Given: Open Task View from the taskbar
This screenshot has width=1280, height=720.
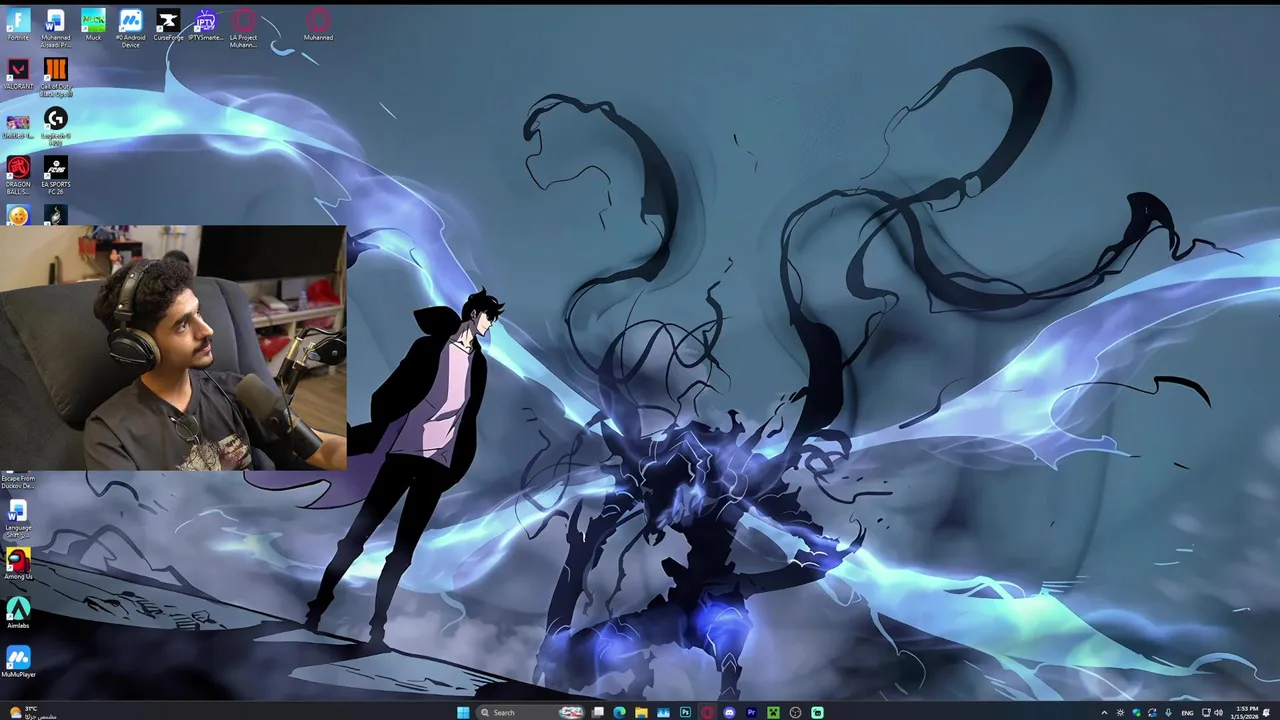Looking at the screenshot, I should [x=598, y=712].
